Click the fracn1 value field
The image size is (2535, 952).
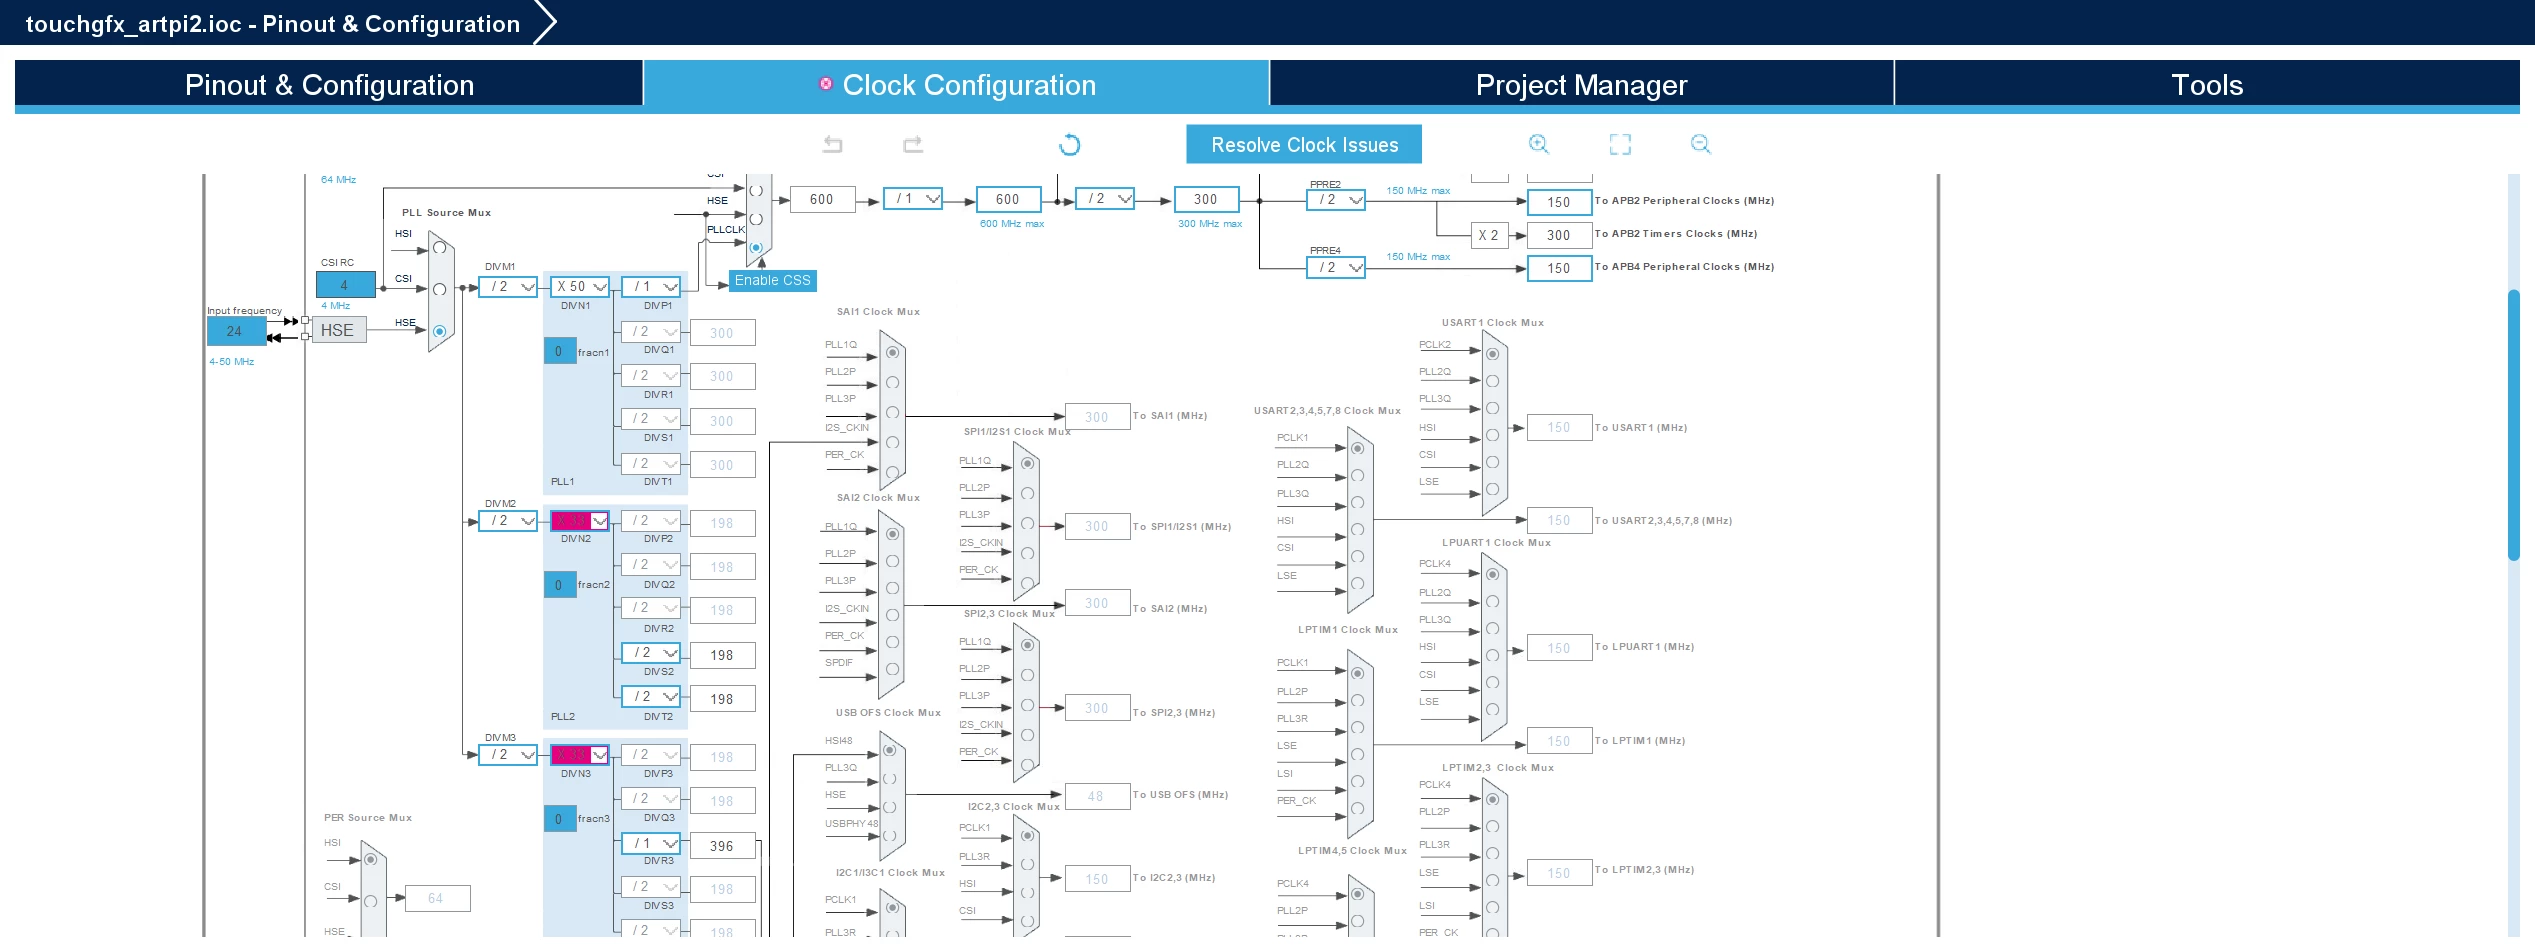coord(559,351)
